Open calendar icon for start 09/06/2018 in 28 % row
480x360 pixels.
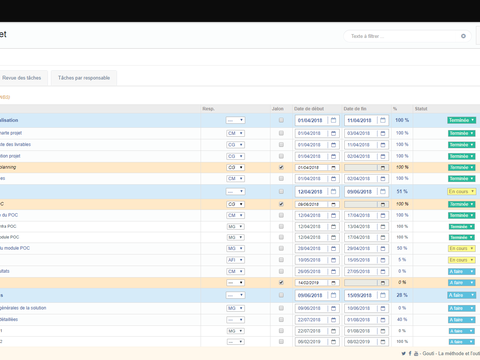(x=333, y=295)
